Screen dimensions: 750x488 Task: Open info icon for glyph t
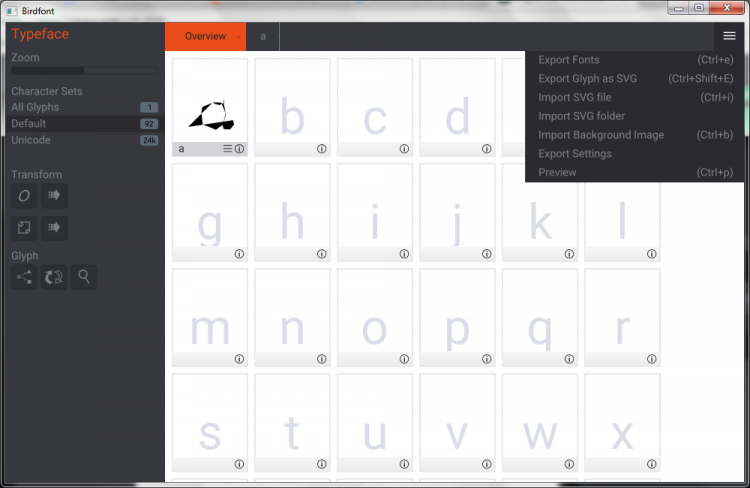(322, 464)
